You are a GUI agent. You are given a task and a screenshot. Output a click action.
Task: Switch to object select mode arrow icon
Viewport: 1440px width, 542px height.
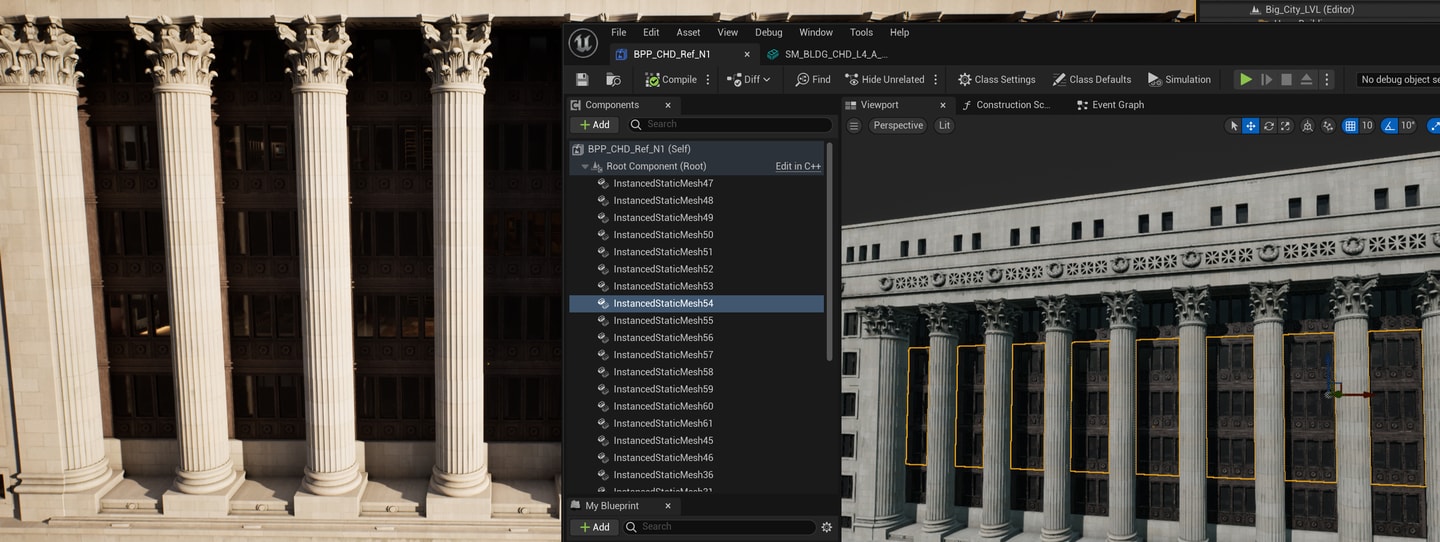(x=1234, y=126)
